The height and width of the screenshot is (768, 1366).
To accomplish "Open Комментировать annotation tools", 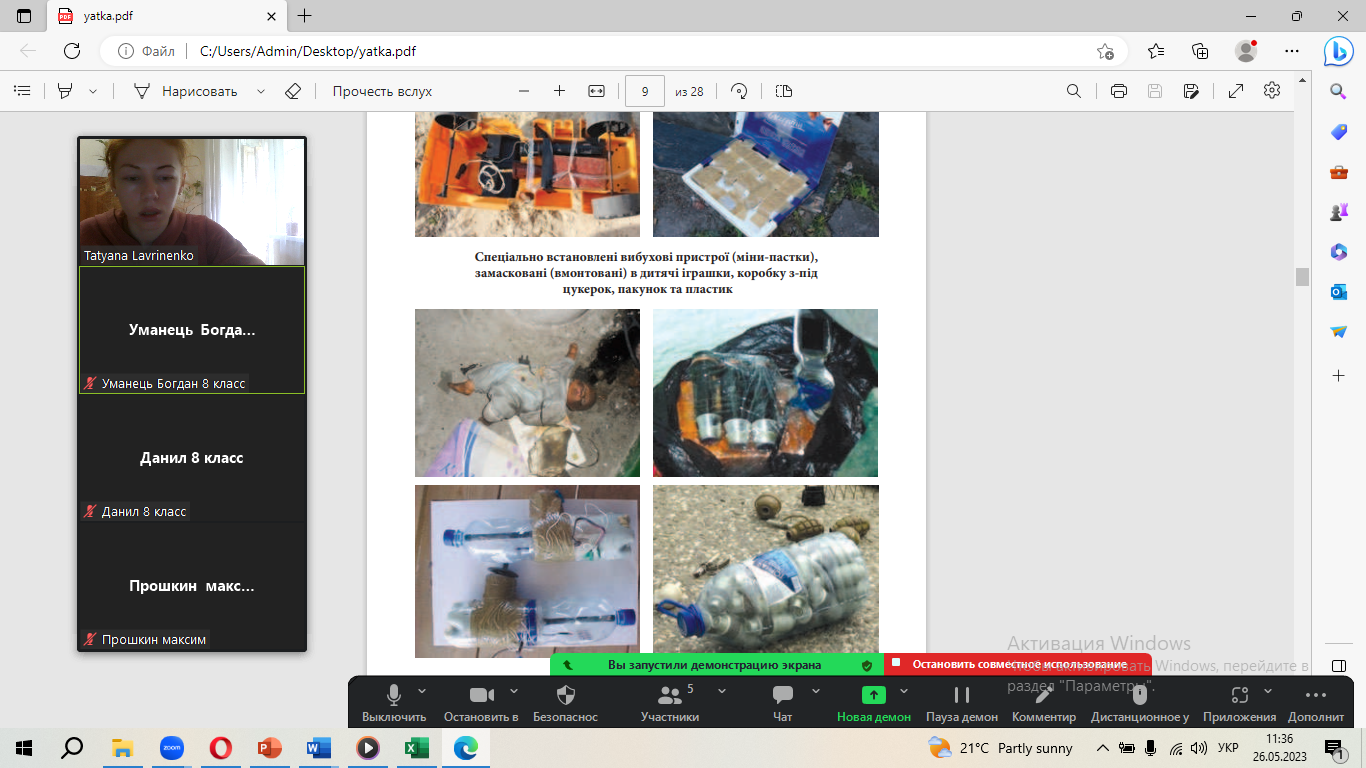I will tap(1044, 704).
